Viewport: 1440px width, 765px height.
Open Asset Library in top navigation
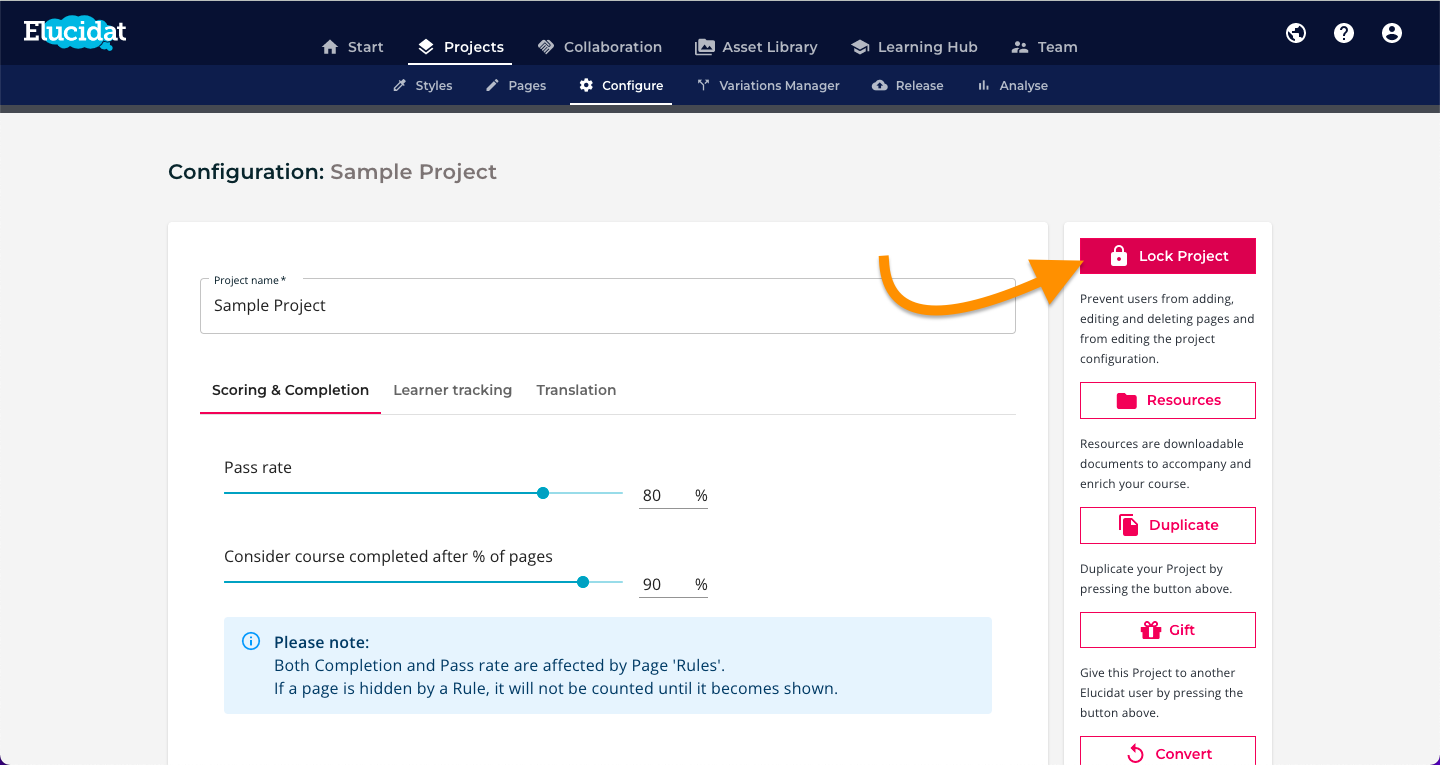tap(757, 47)
